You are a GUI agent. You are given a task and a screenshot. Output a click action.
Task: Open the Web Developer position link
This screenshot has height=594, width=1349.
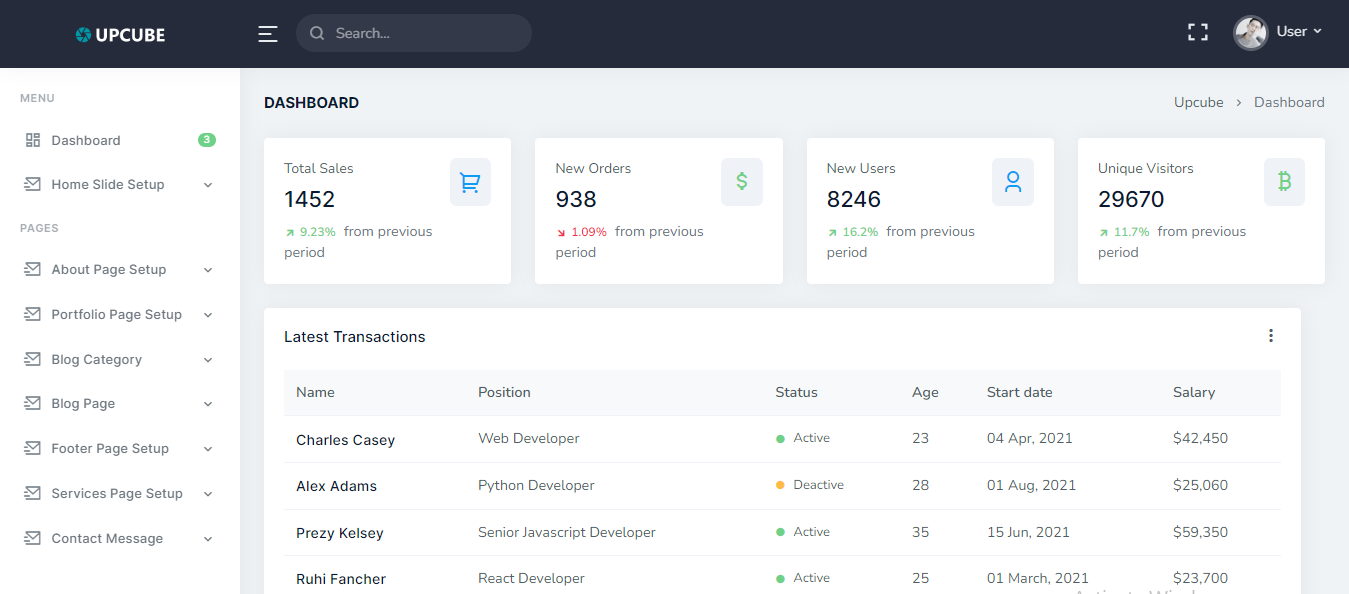pos(528,438)
